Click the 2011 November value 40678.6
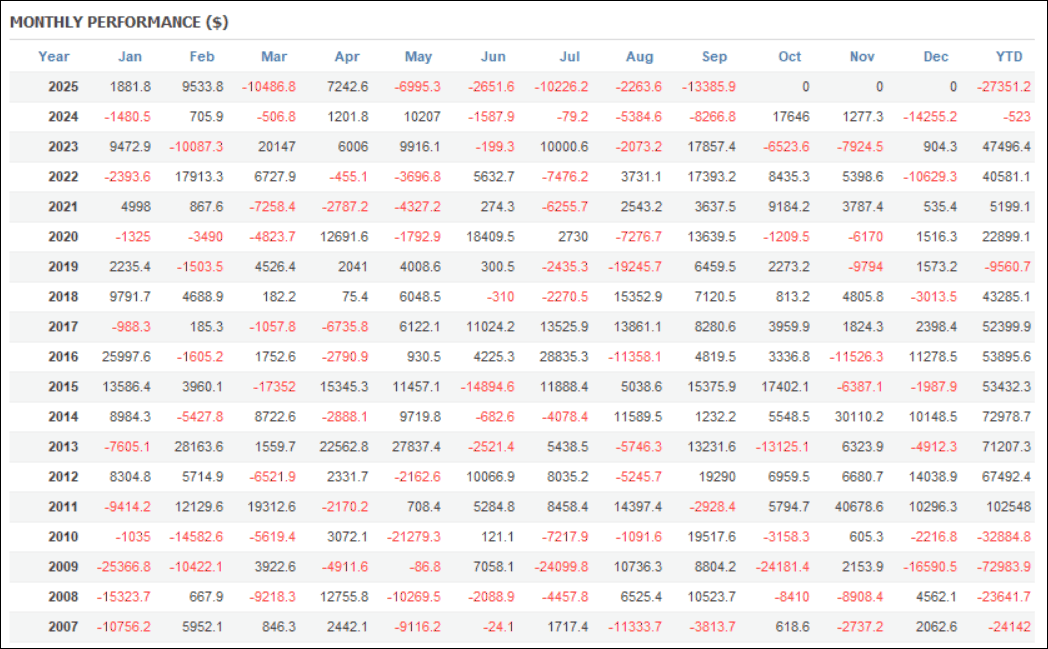Viewport: 1048px width, 649px height. [x=858, y=507]
